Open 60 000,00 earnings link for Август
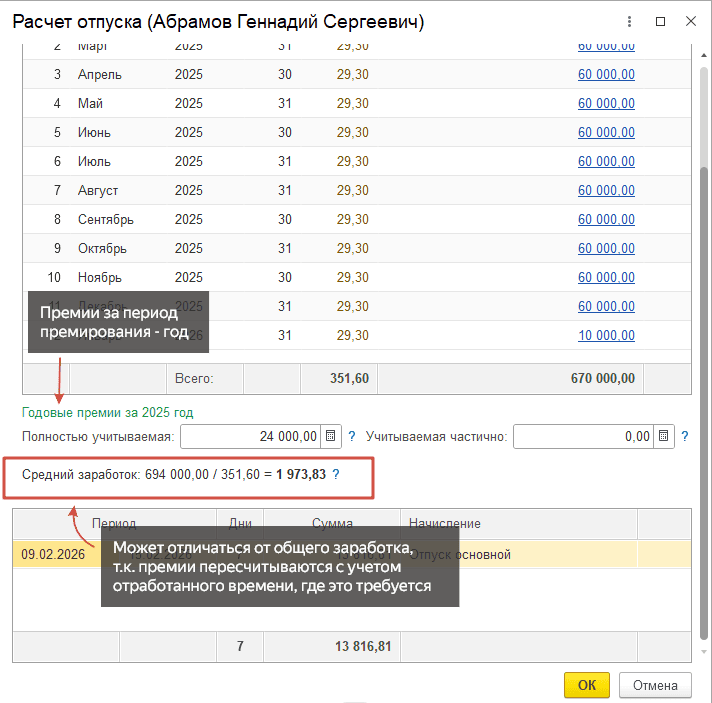The image size is (712, 703). [x=606, y=191]
